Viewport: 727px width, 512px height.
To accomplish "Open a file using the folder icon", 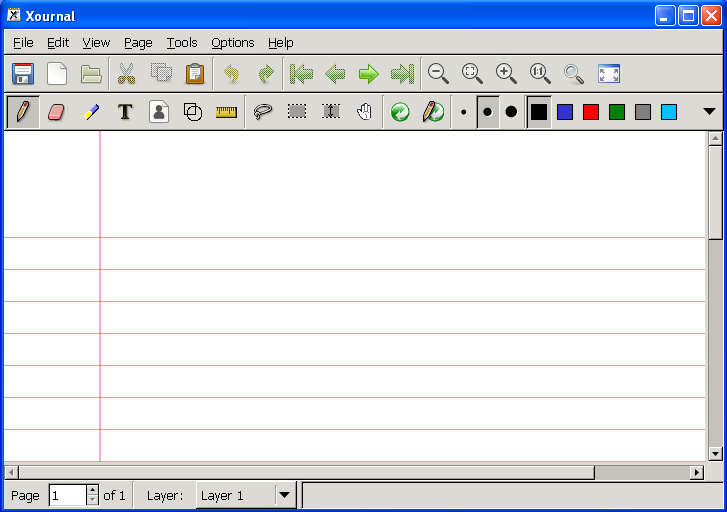I will coord(91,74).
